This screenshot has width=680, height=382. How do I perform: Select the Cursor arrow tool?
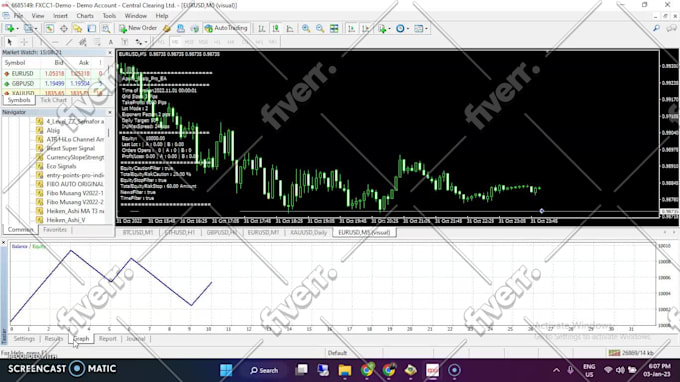click(x=10, y=42)
